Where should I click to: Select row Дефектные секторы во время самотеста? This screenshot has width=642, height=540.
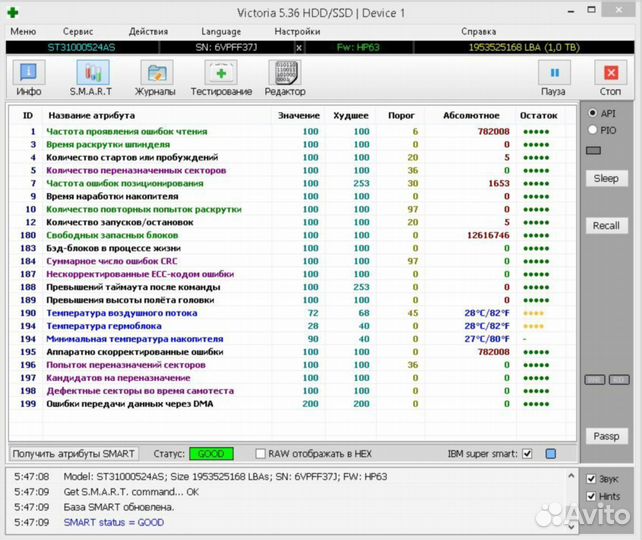coord(292,391)
